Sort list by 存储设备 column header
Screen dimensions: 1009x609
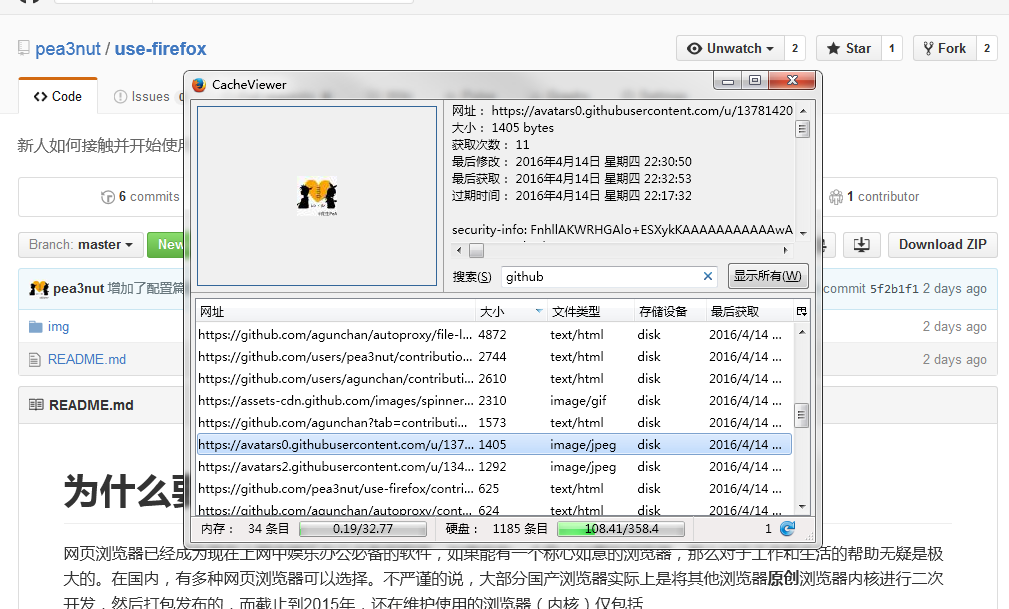tap(670, 312)
